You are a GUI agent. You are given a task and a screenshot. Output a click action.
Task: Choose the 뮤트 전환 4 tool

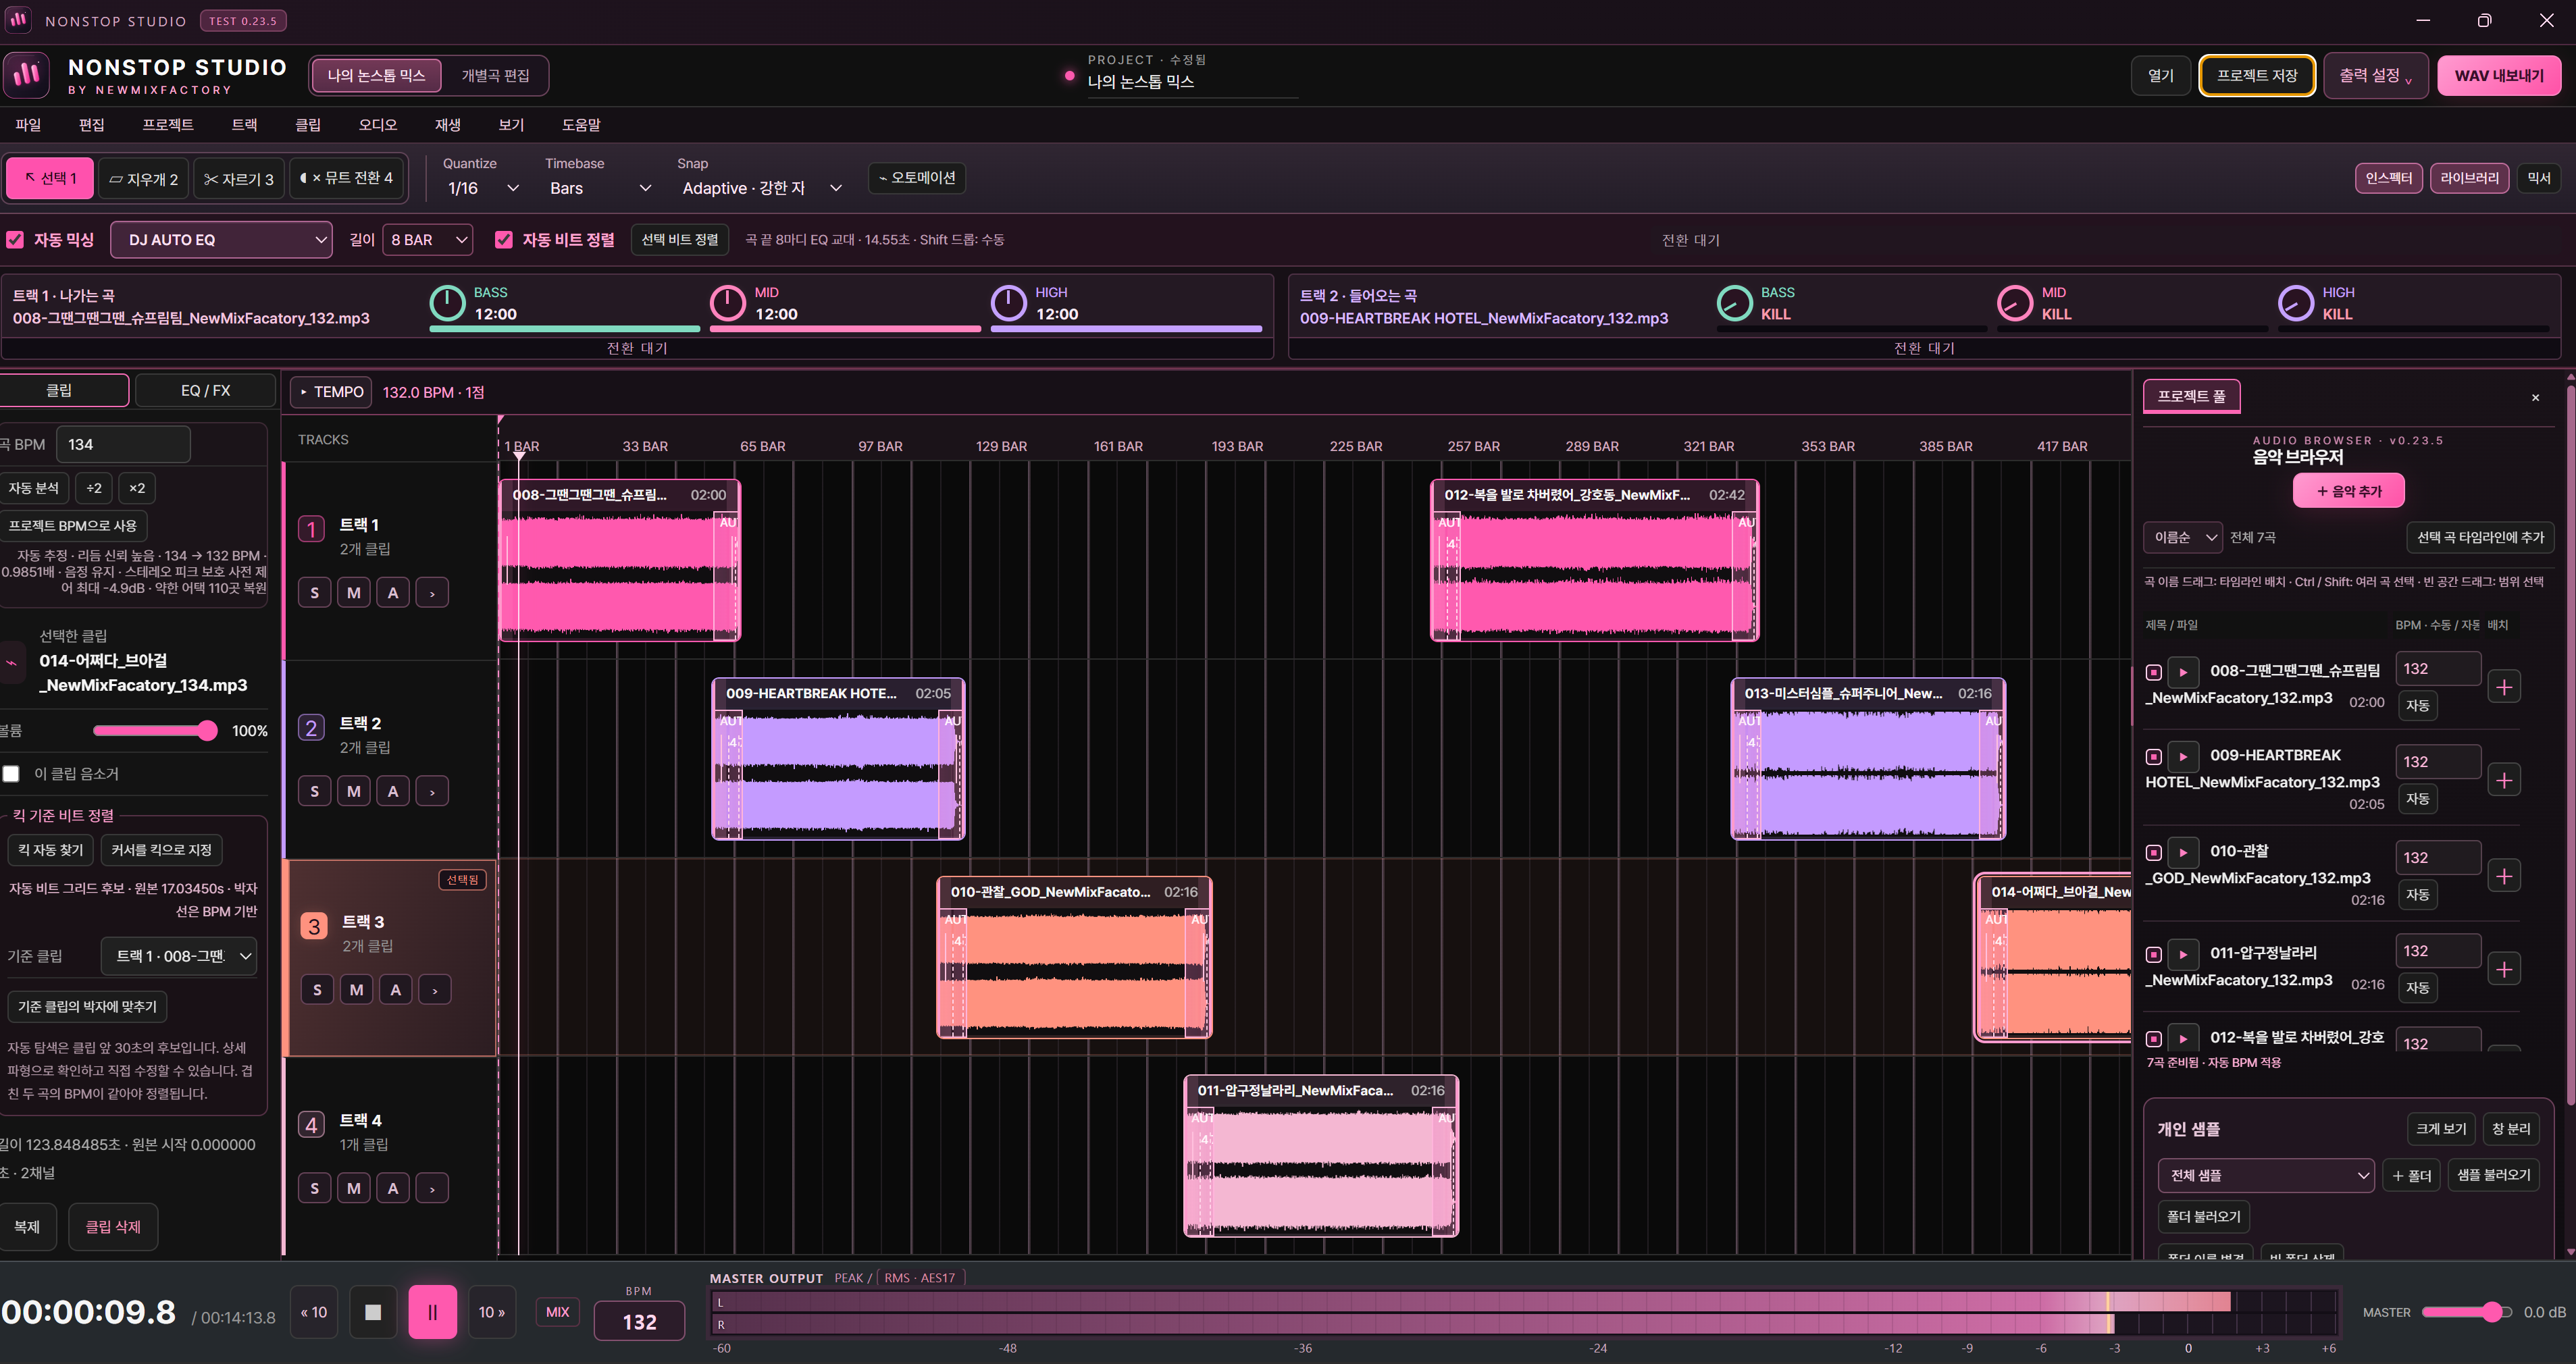tap(347, 178)
